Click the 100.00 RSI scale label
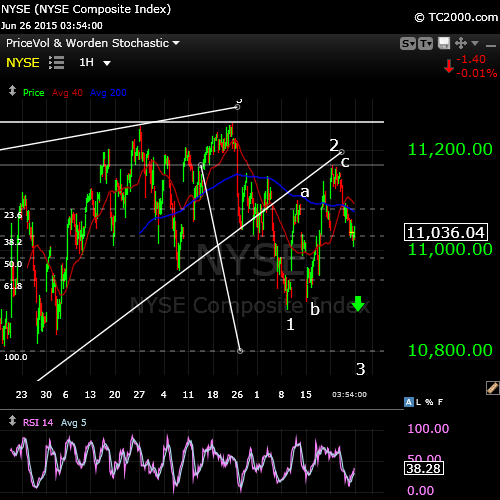The image size is (500, 500). click(x=428, y=428)
